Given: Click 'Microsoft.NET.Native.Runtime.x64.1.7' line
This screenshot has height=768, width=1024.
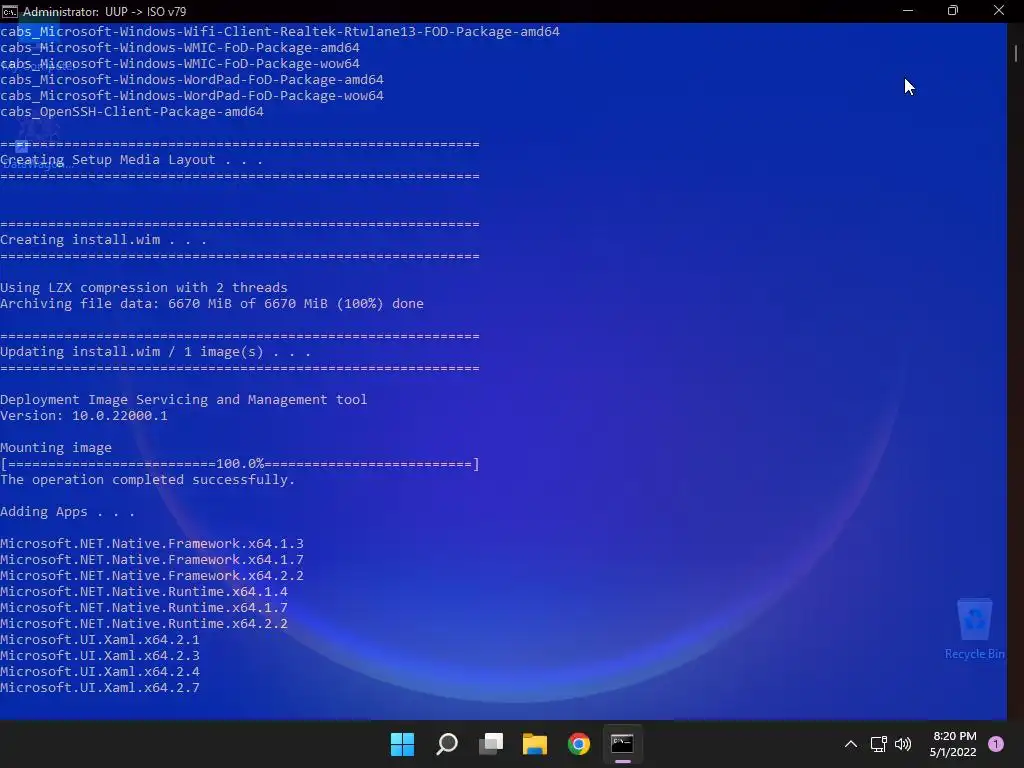Looking at the screenshot, I should (144, 607).
